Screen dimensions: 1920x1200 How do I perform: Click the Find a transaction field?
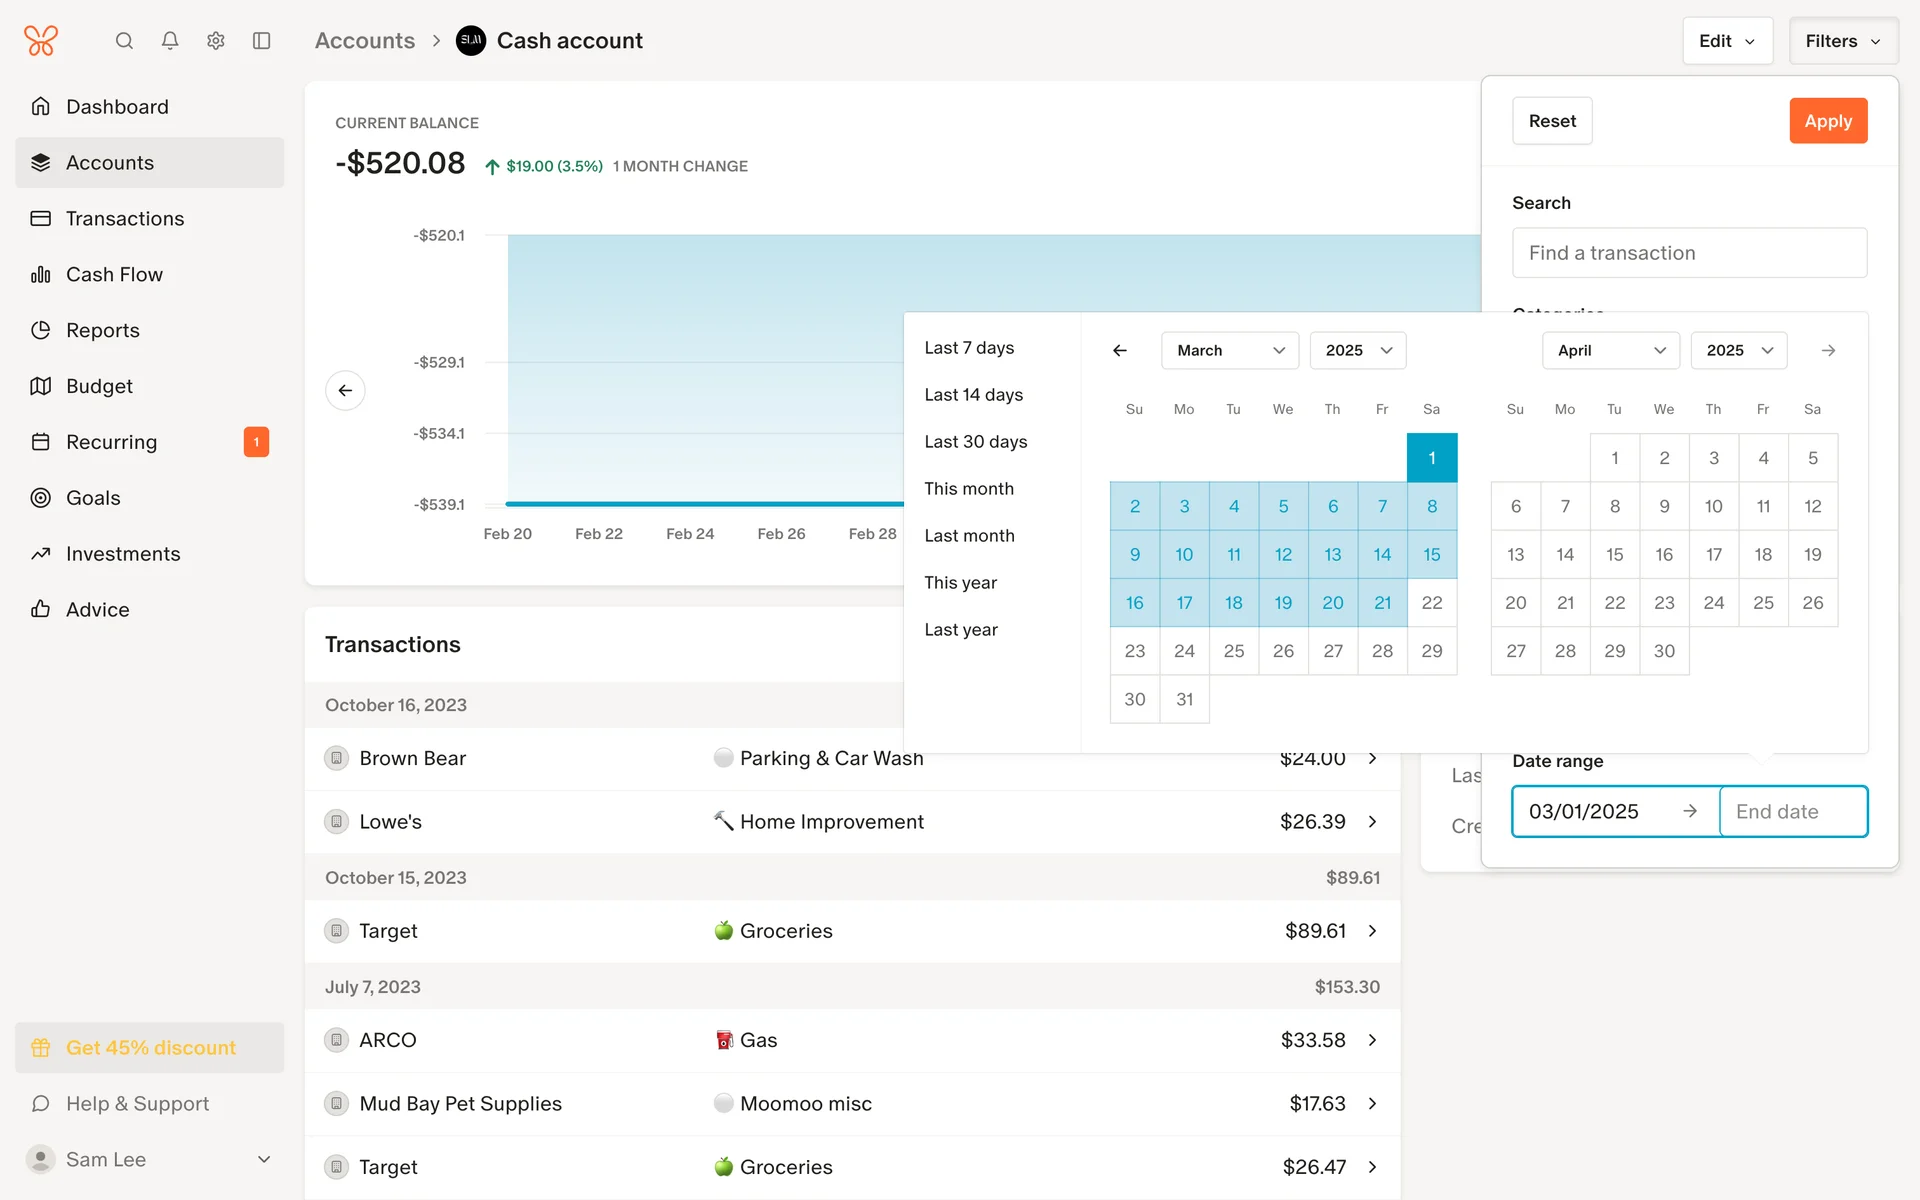point(1689,253)
